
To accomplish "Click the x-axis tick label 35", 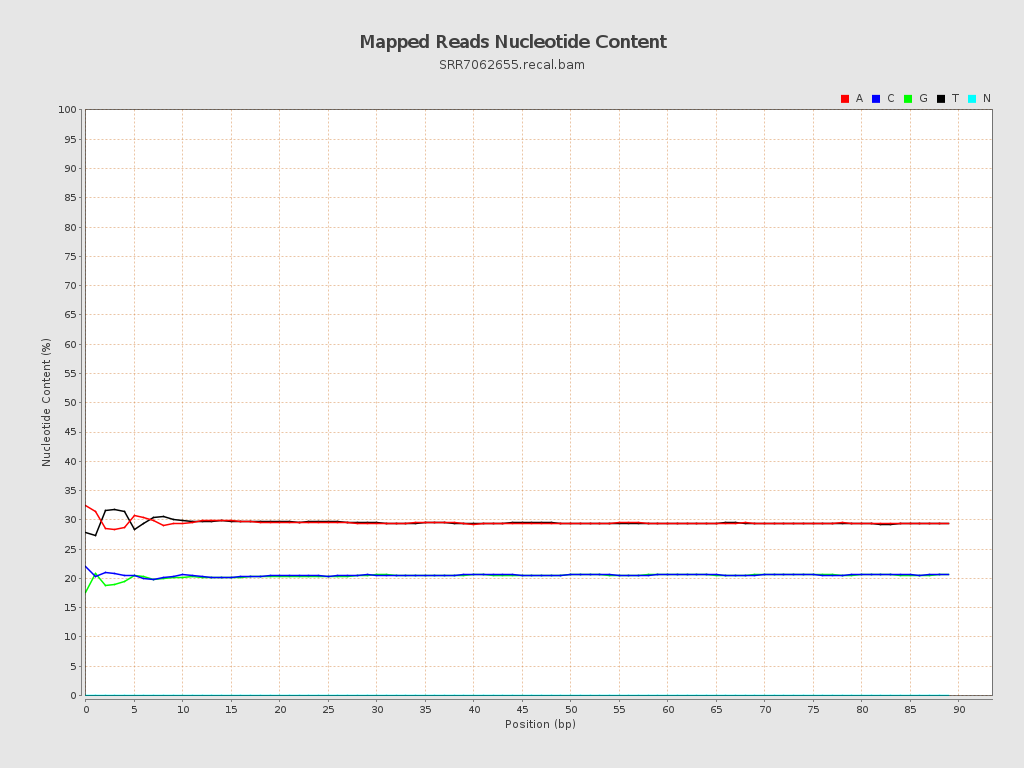I will (425, 709).
